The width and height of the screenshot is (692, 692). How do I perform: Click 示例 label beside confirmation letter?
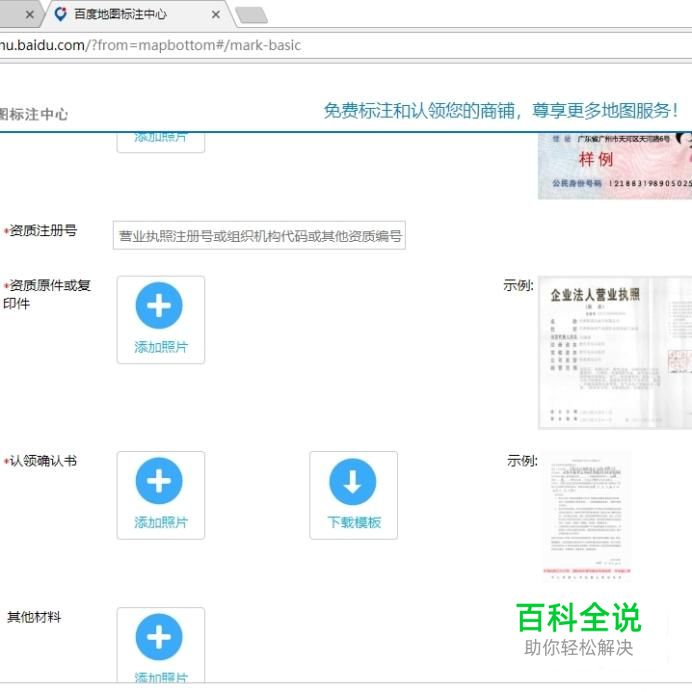522,461
